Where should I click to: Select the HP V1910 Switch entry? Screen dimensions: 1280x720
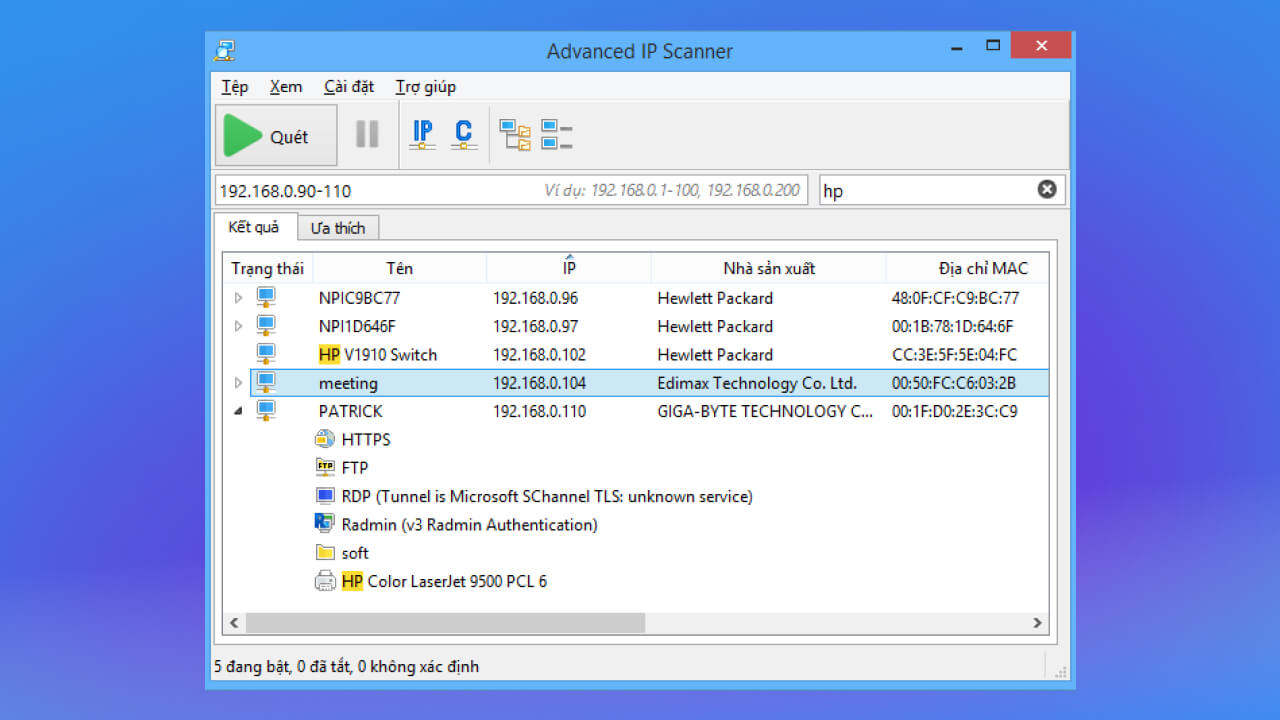pyautogui.click(x=378, y=355)
